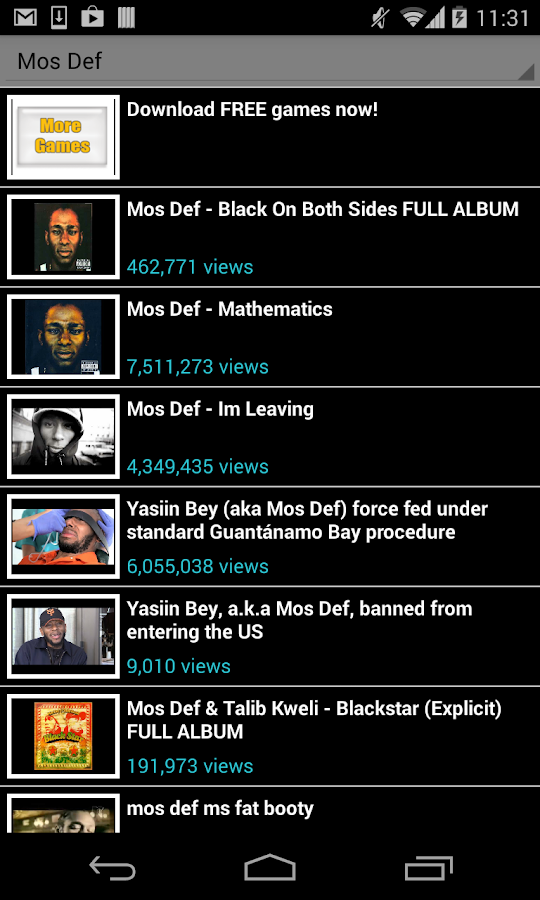Play Black On Both Sides FULL ALBUM
Screen dimensions: 540x900
(270, 237)
